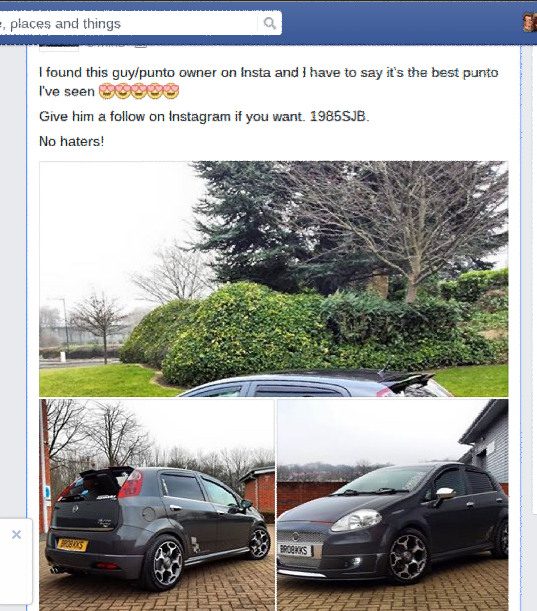Click the white popup panel below the X

(x=16, y=561)
